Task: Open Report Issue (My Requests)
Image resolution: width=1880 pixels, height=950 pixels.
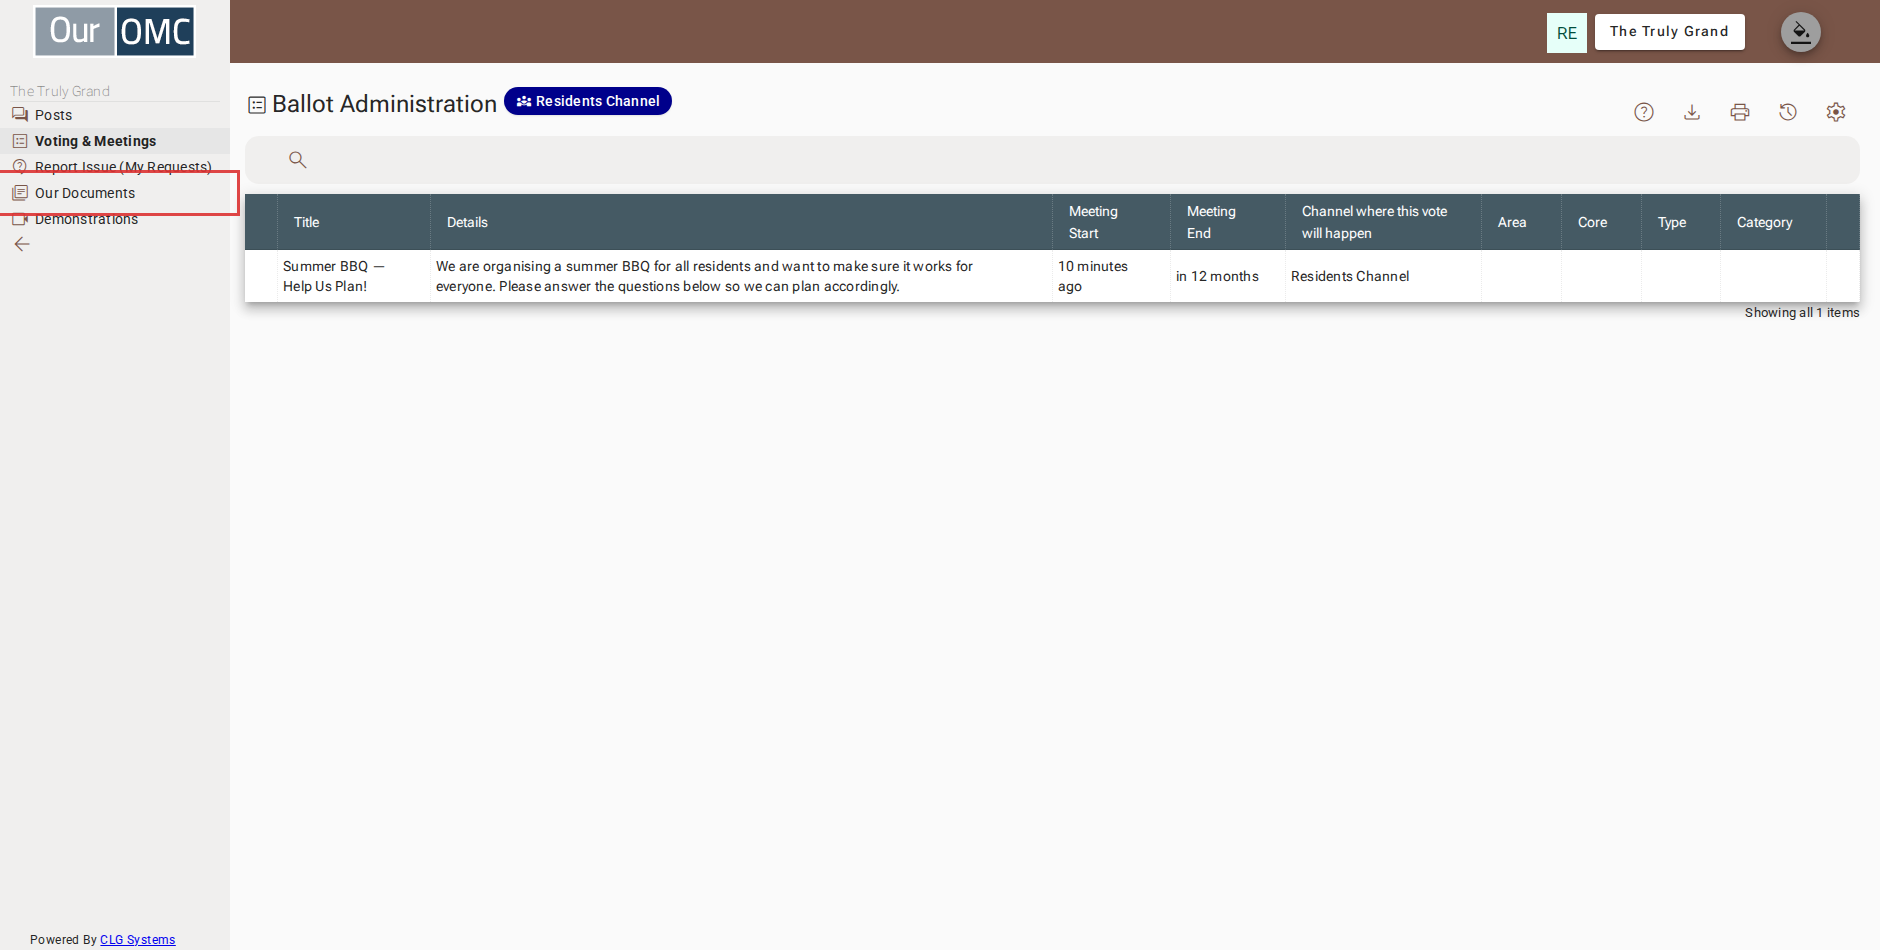Action: [x=115, y=166]
